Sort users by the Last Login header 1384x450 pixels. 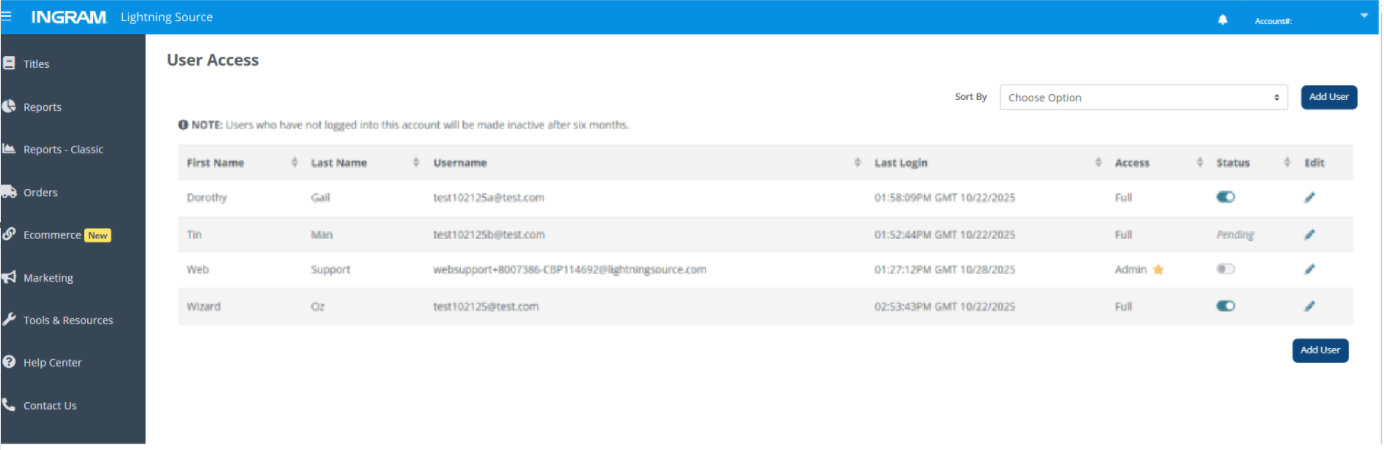point(901,163)
